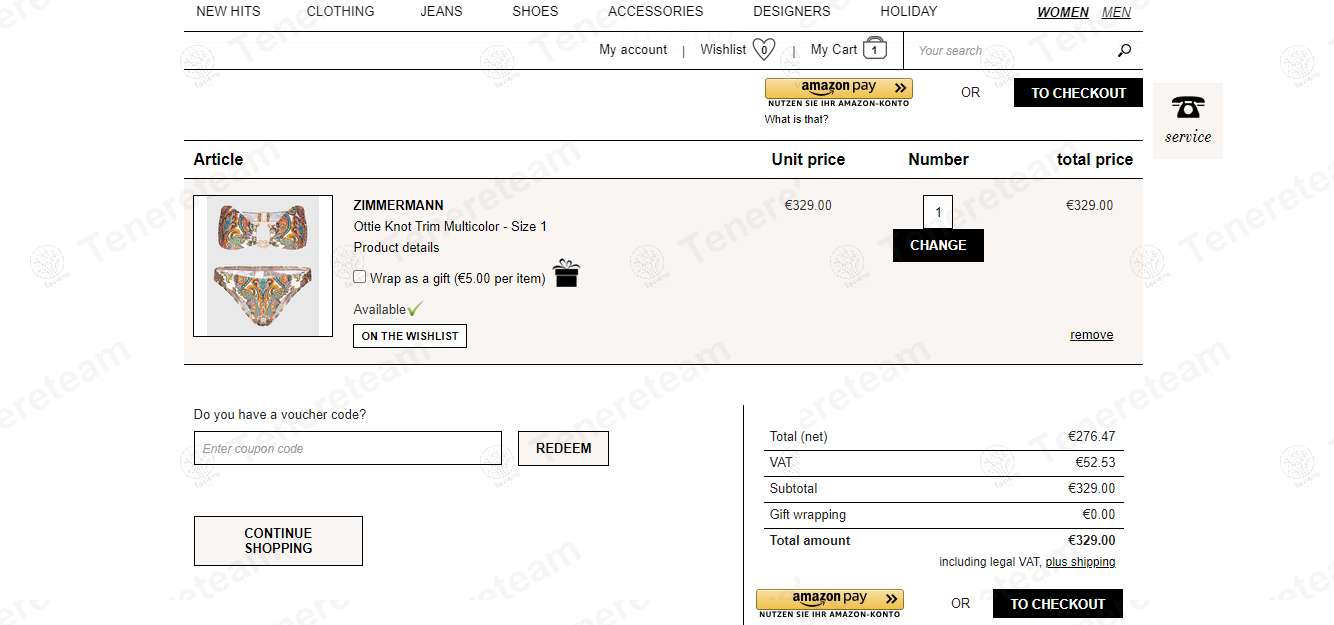Open Product details link
The image size is (1334, 625).
(x=396, y=247)
